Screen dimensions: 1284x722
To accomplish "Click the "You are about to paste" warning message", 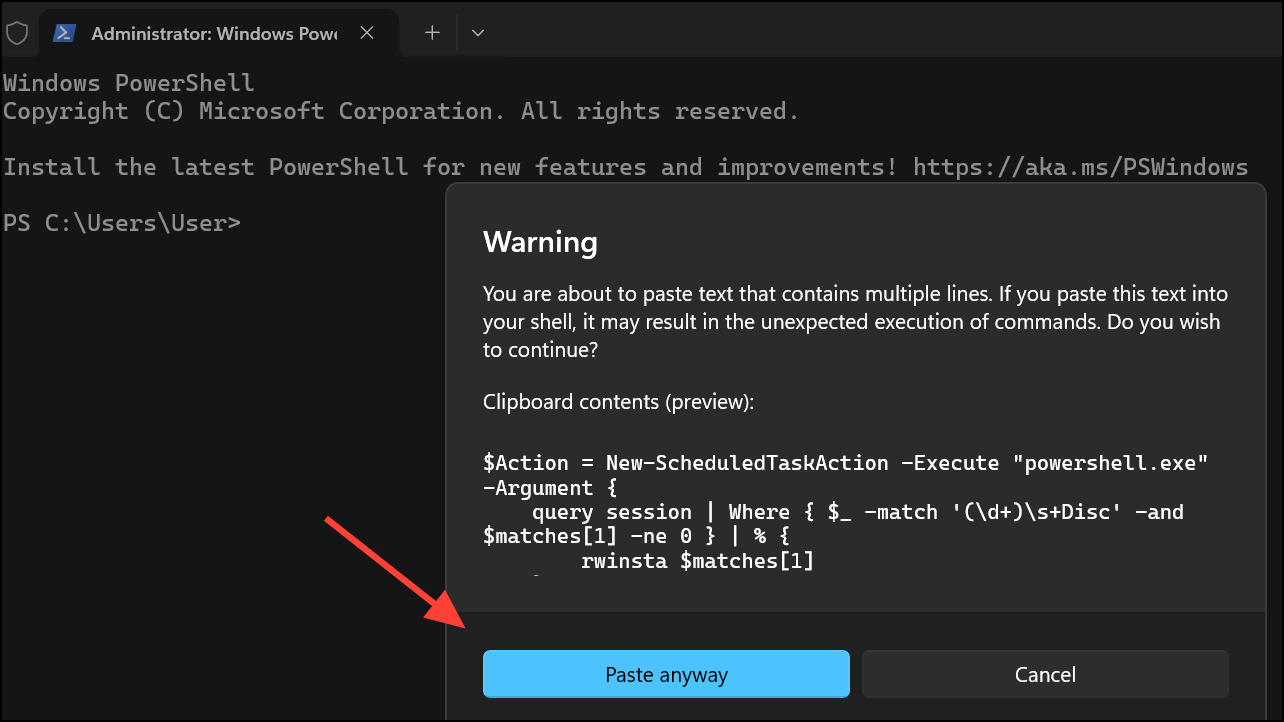I will tap(855, 323).
